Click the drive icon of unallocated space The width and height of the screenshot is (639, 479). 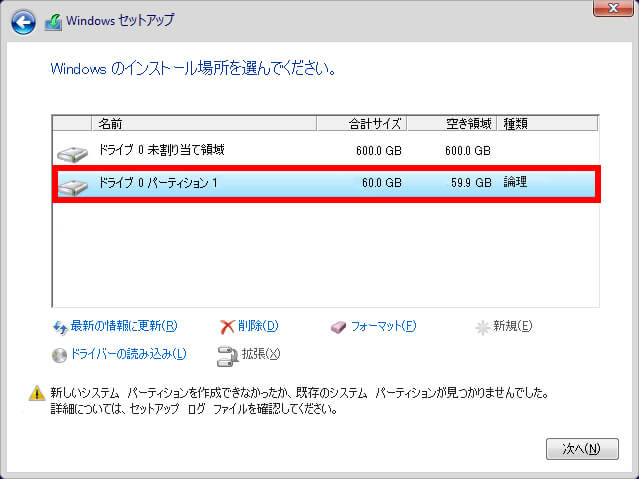pos(72,152)
